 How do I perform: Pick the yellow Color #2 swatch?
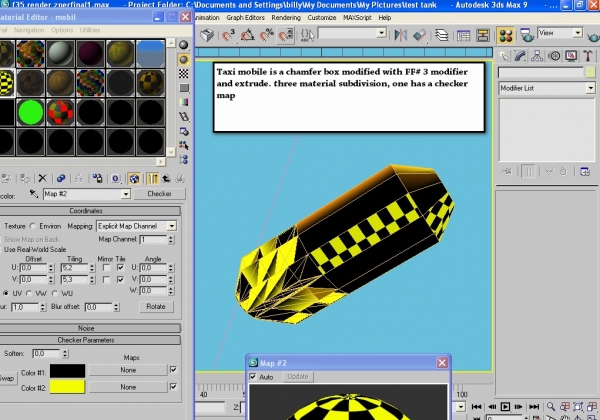click(67, 387)
